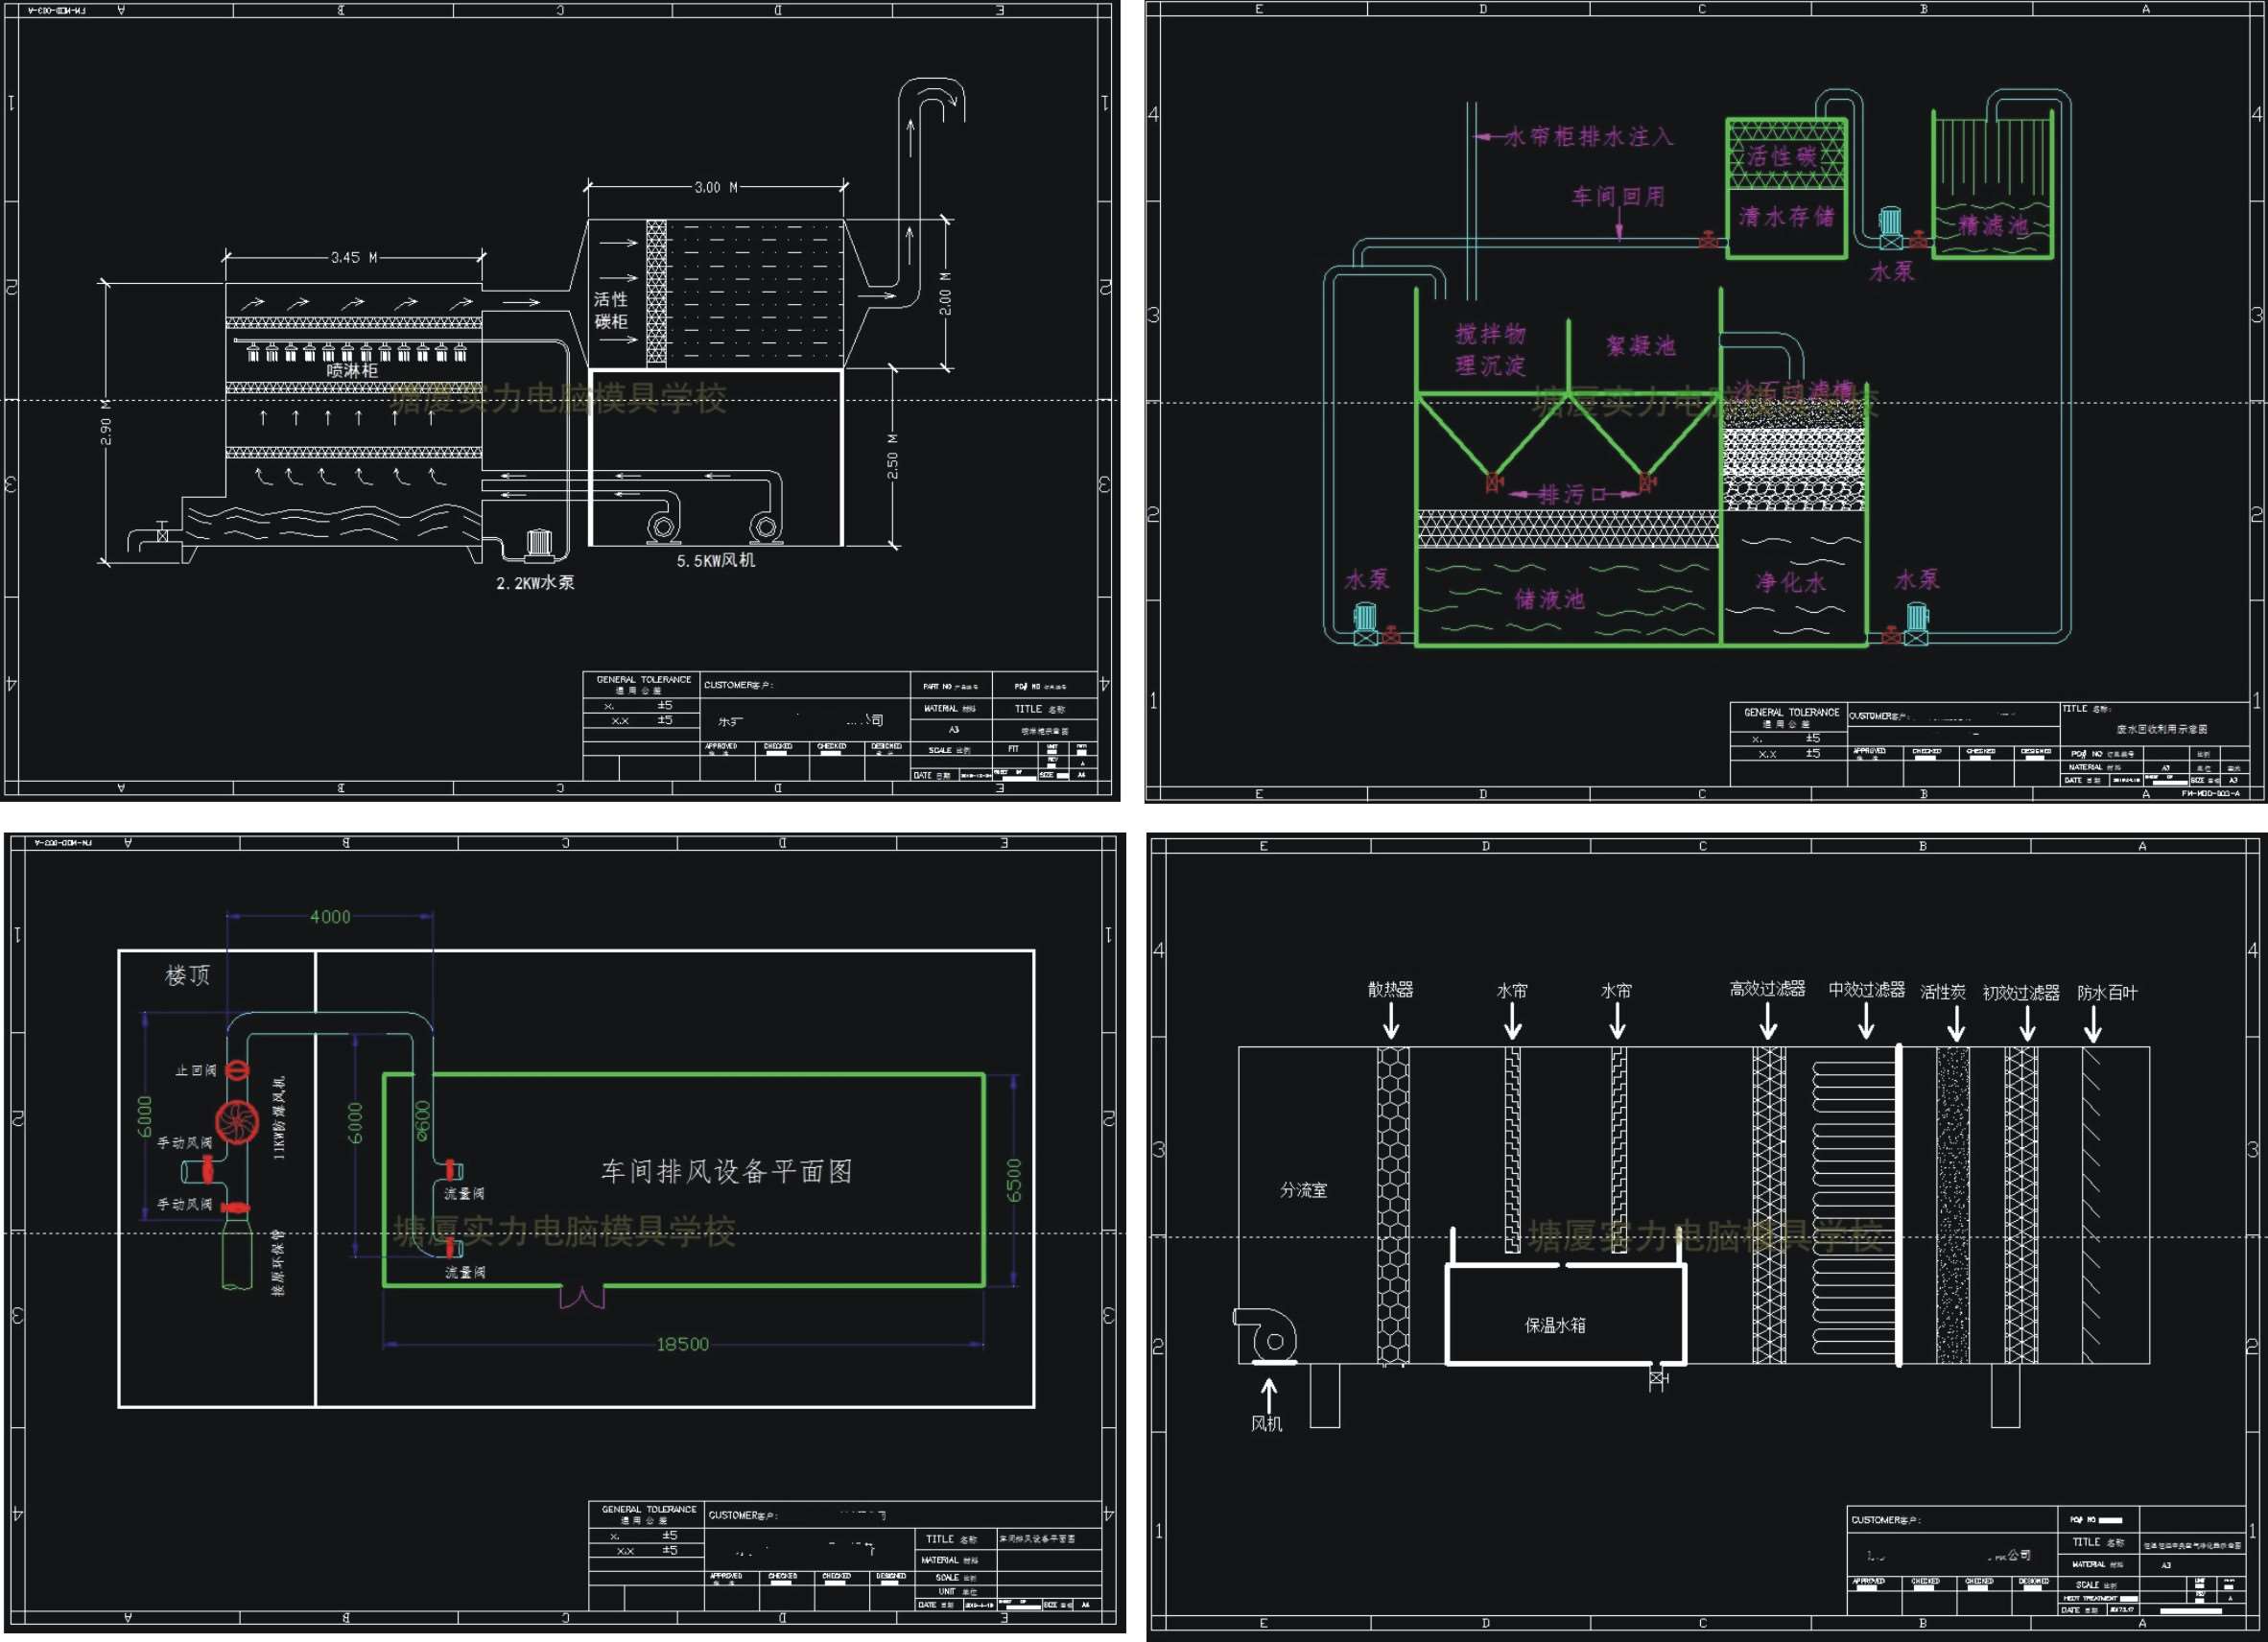This screenshot has height=1642, width=2268.
Task: Select the 中效过滤器 label
Action: click(x=1867, y=990)
